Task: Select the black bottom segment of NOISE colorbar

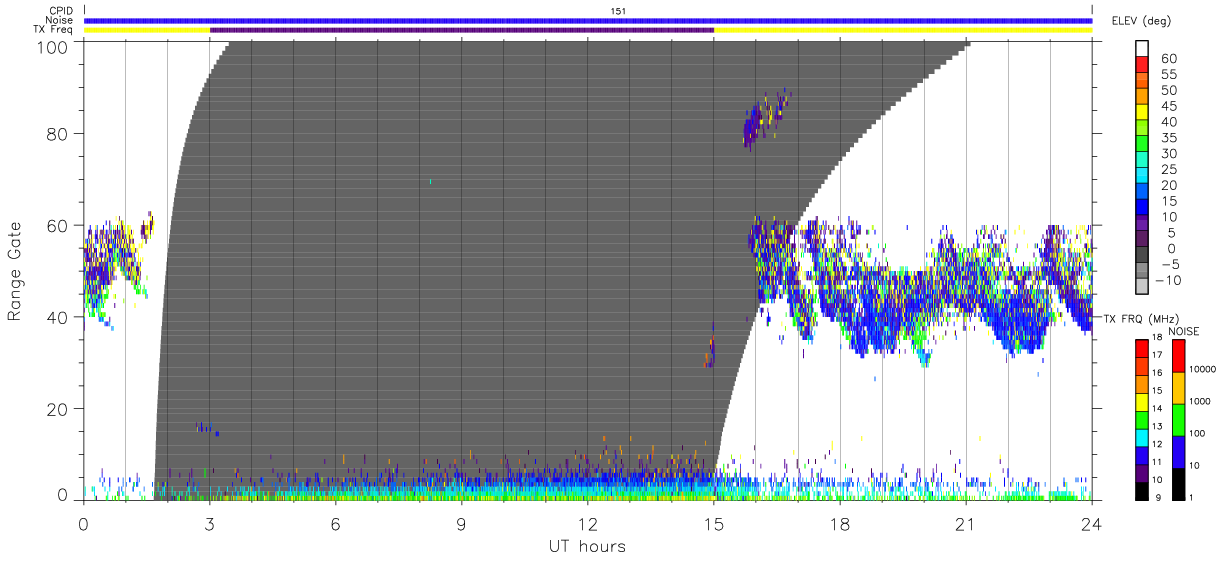Action: [x=1180, y=484]
